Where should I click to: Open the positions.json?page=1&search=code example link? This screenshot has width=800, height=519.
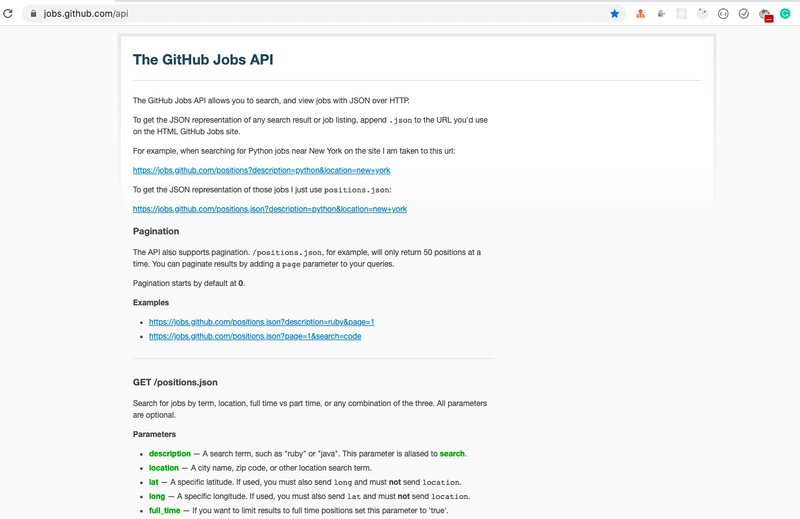tap(255, 336)
